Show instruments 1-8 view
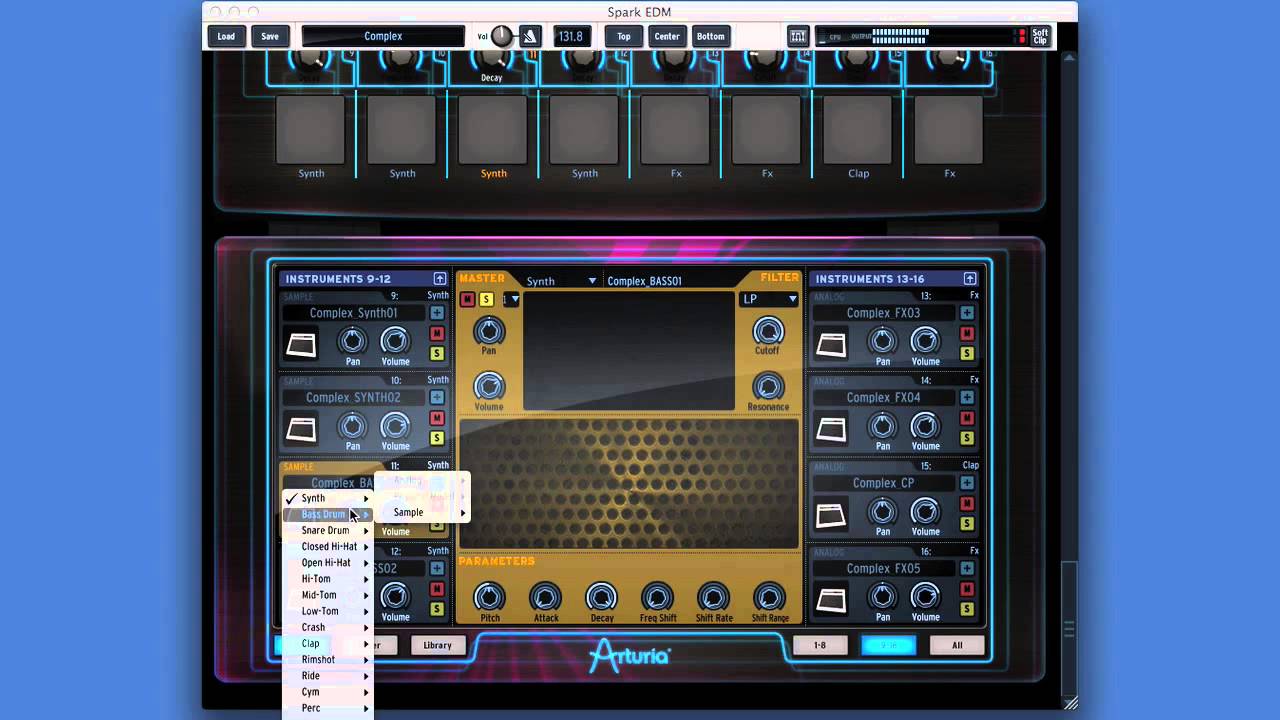Image resolution: width=1280 pixels, height=720 pixels. 820,645
